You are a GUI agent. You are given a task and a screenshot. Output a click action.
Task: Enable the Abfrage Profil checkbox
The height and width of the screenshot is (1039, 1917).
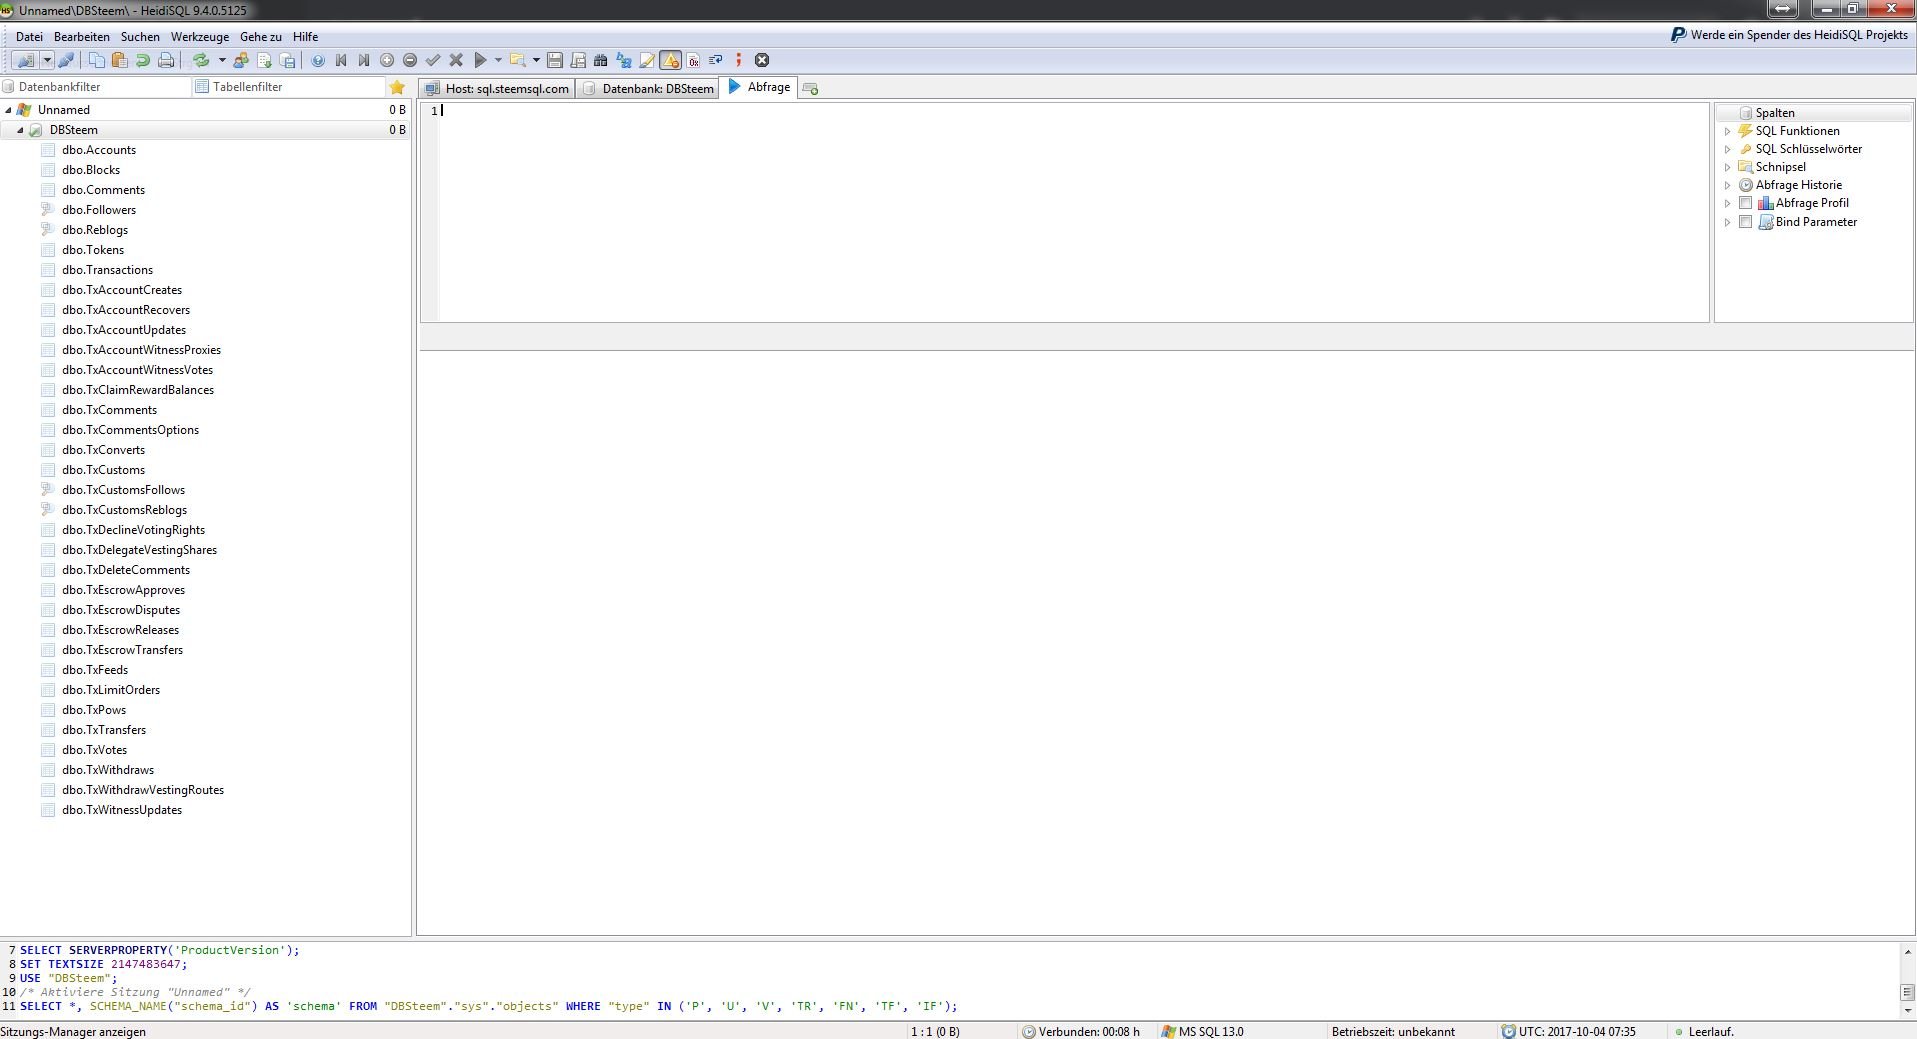[x=1745, y=203]
